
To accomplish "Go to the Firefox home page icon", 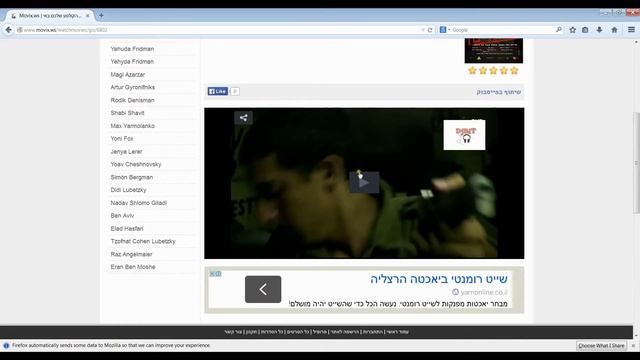I will (x=614, y=30).
